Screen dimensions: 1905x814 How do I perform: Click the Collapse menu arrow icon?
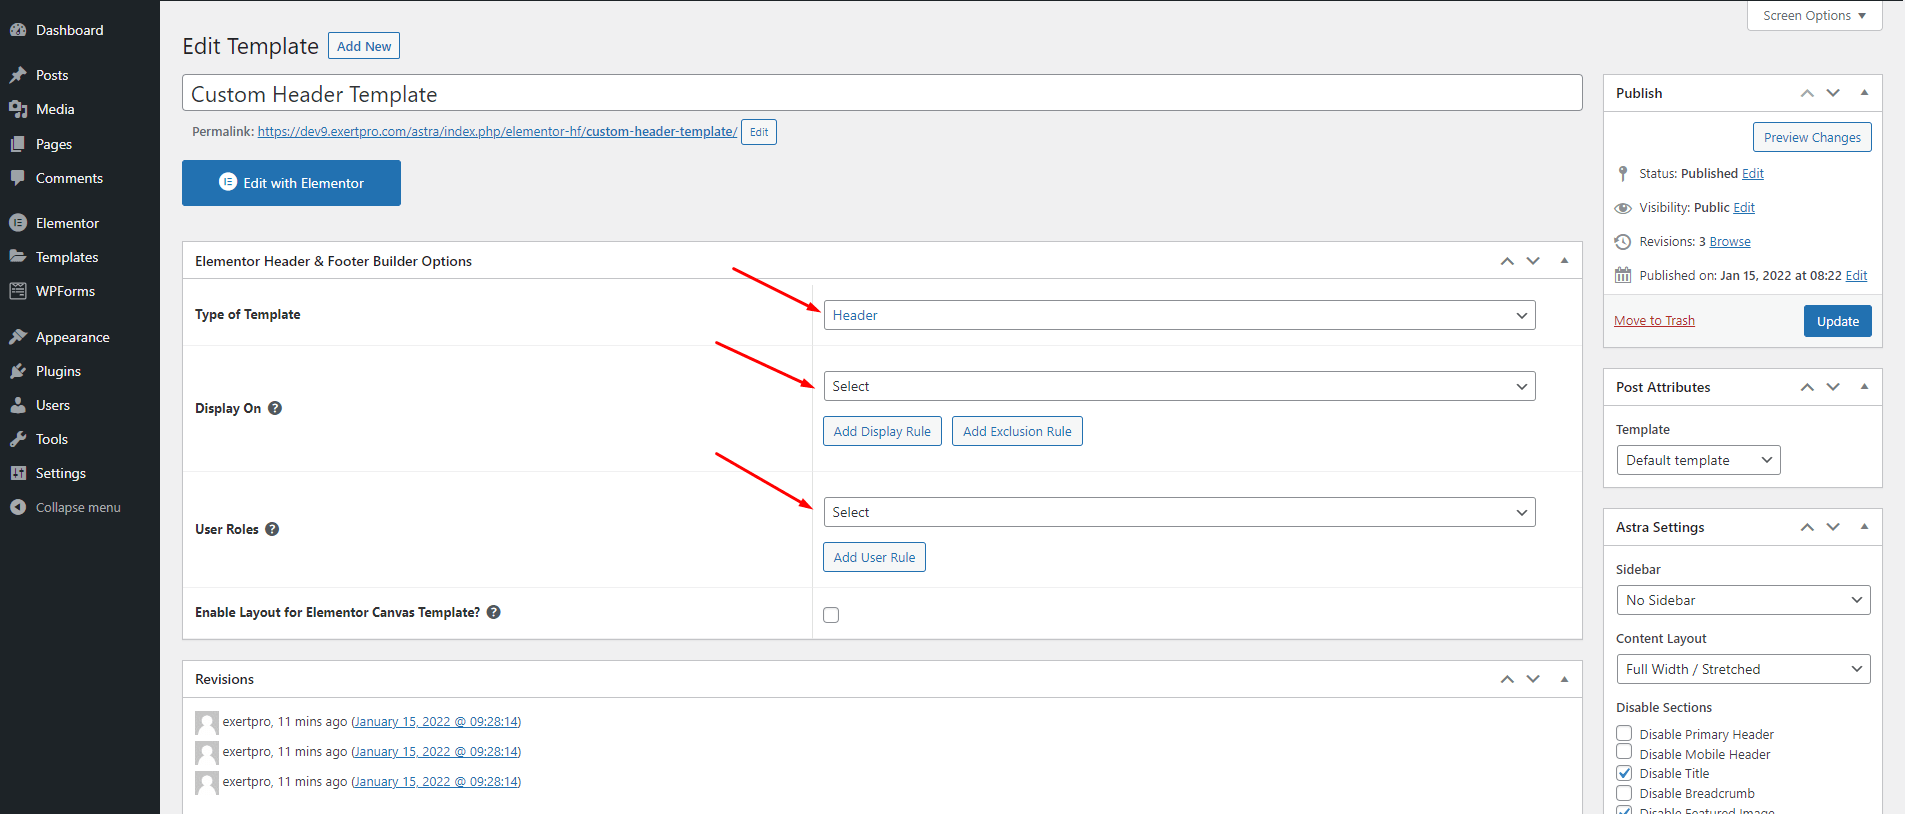(18, 507)
